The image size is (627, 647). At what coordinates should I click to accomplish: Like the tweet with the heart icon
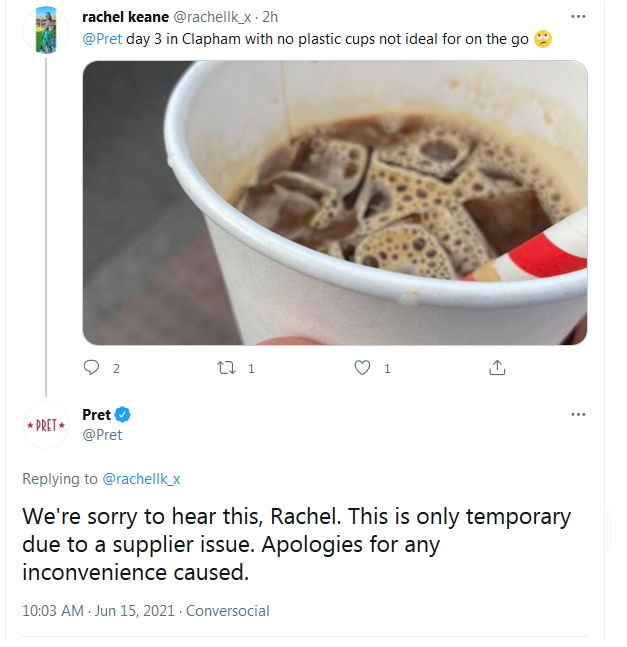click(363, 368)
